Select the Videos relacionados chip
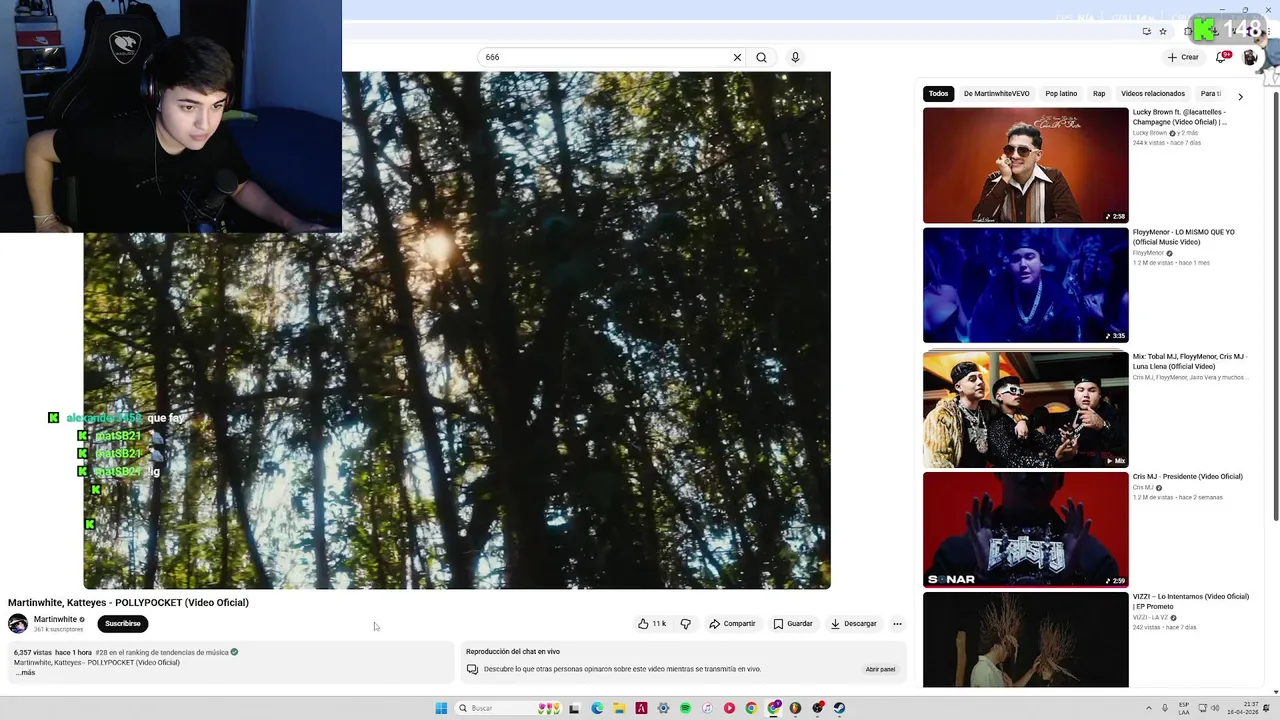This screenshot has width=1280, height=720. coord(1153,94)
